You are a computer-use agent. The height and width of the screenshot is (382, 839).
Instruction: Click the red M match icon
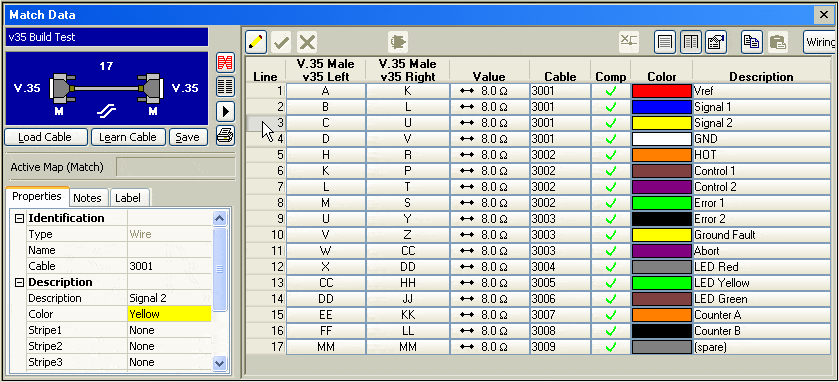(225, 63)
